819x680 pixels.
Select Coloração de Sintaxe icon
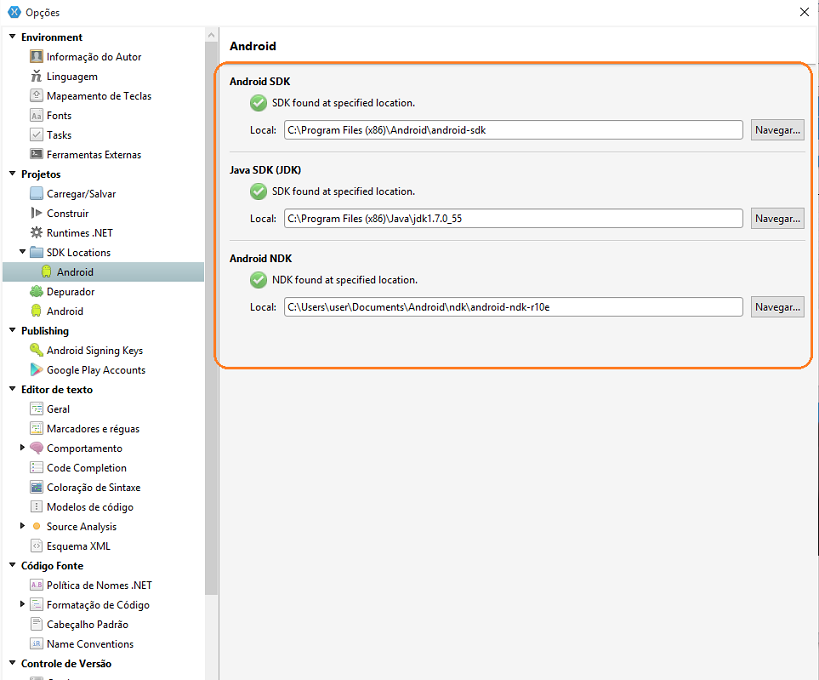[36, 487]
